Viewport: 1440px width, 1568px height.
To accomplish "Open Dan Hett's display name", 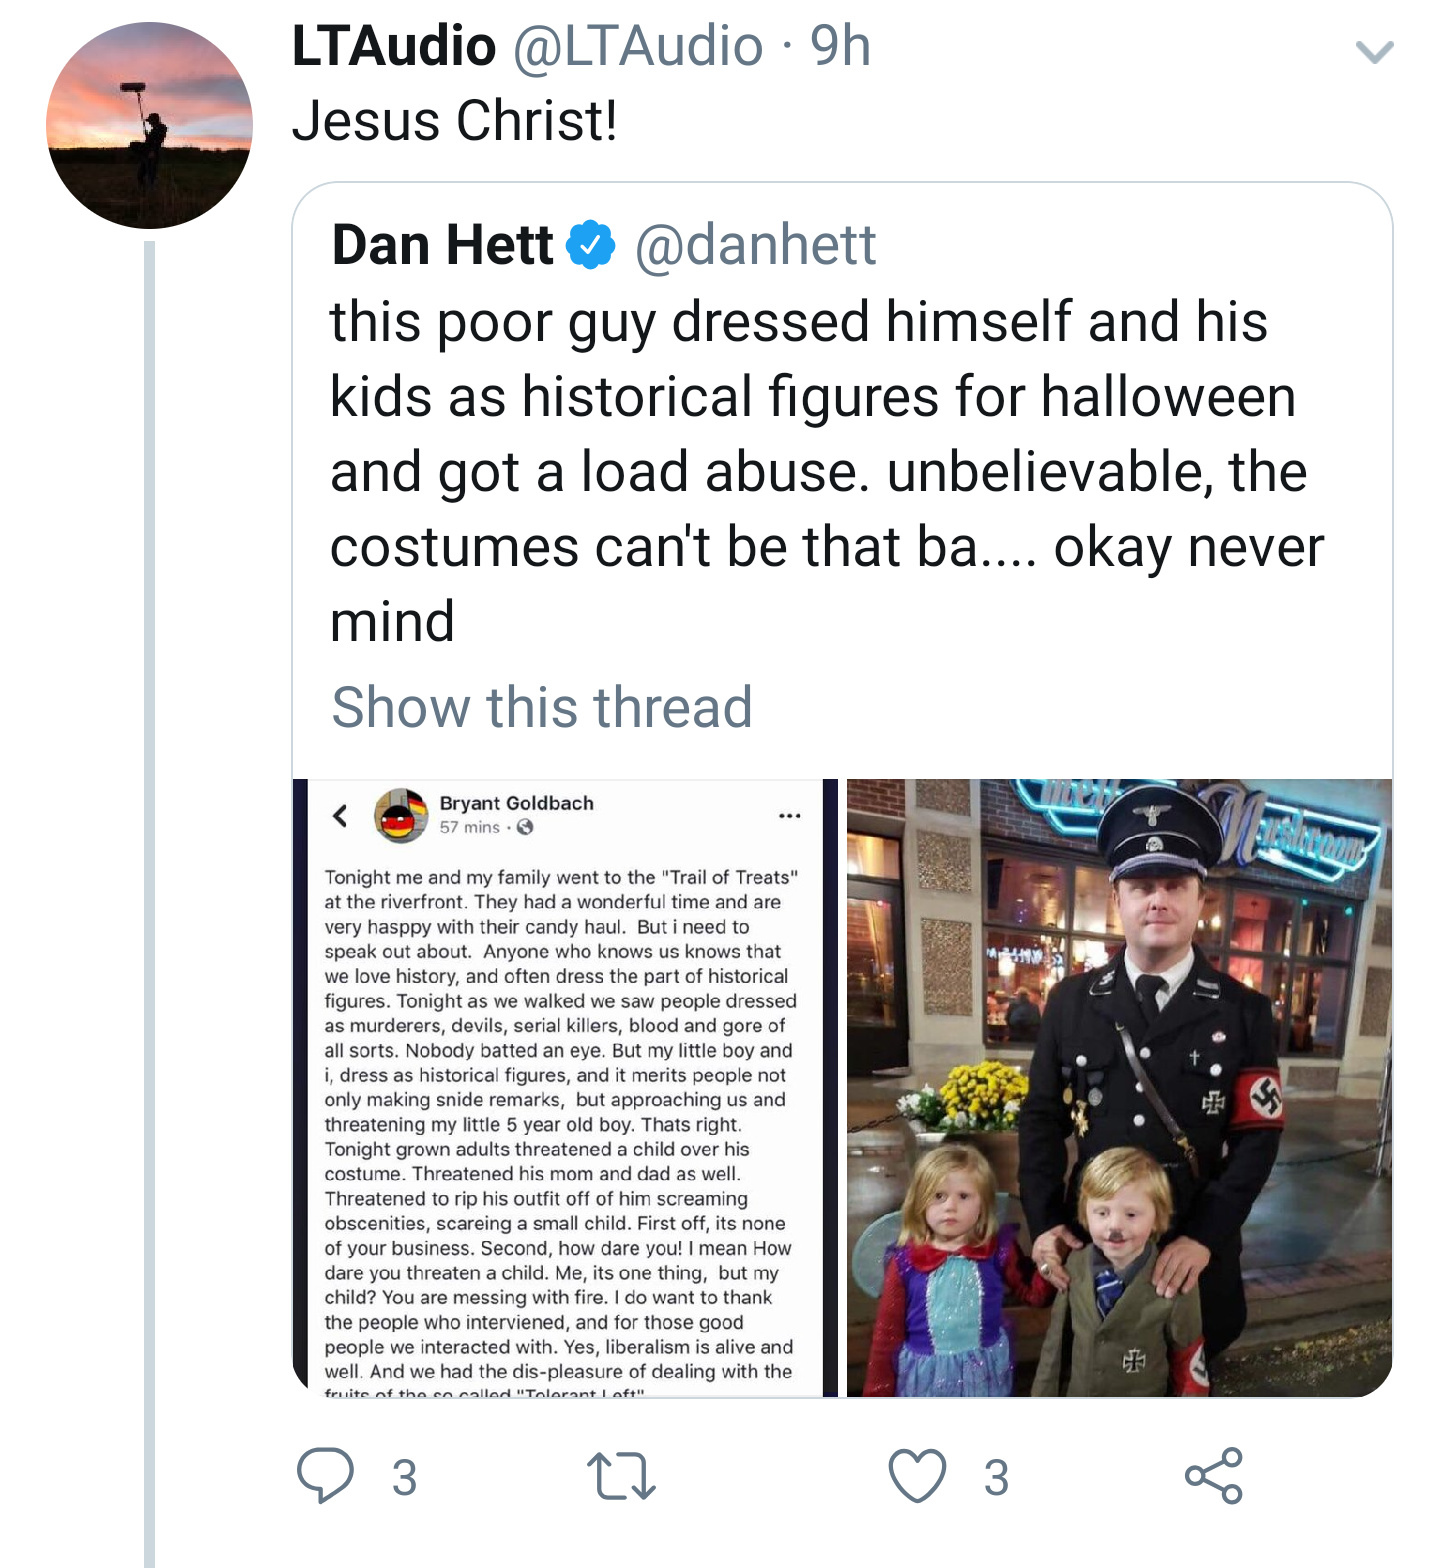I will [442, 245].
